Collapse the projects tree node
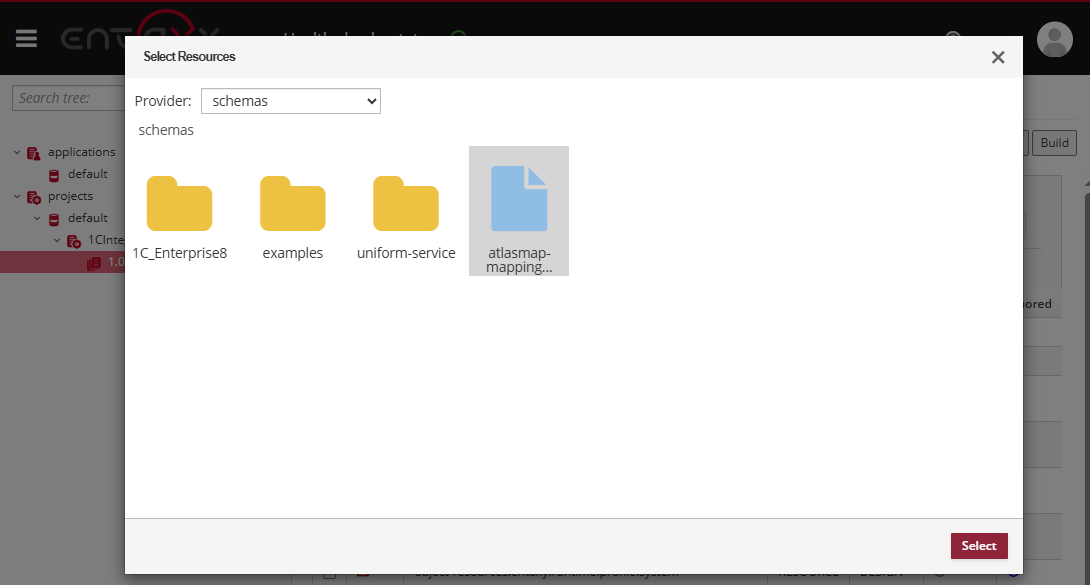 click(x=15, y=196)
